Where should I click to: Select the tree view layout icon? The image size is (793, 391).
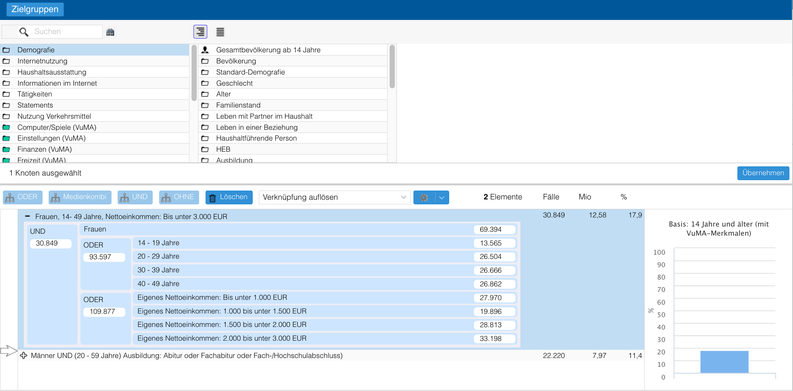[x=200, y=32]
